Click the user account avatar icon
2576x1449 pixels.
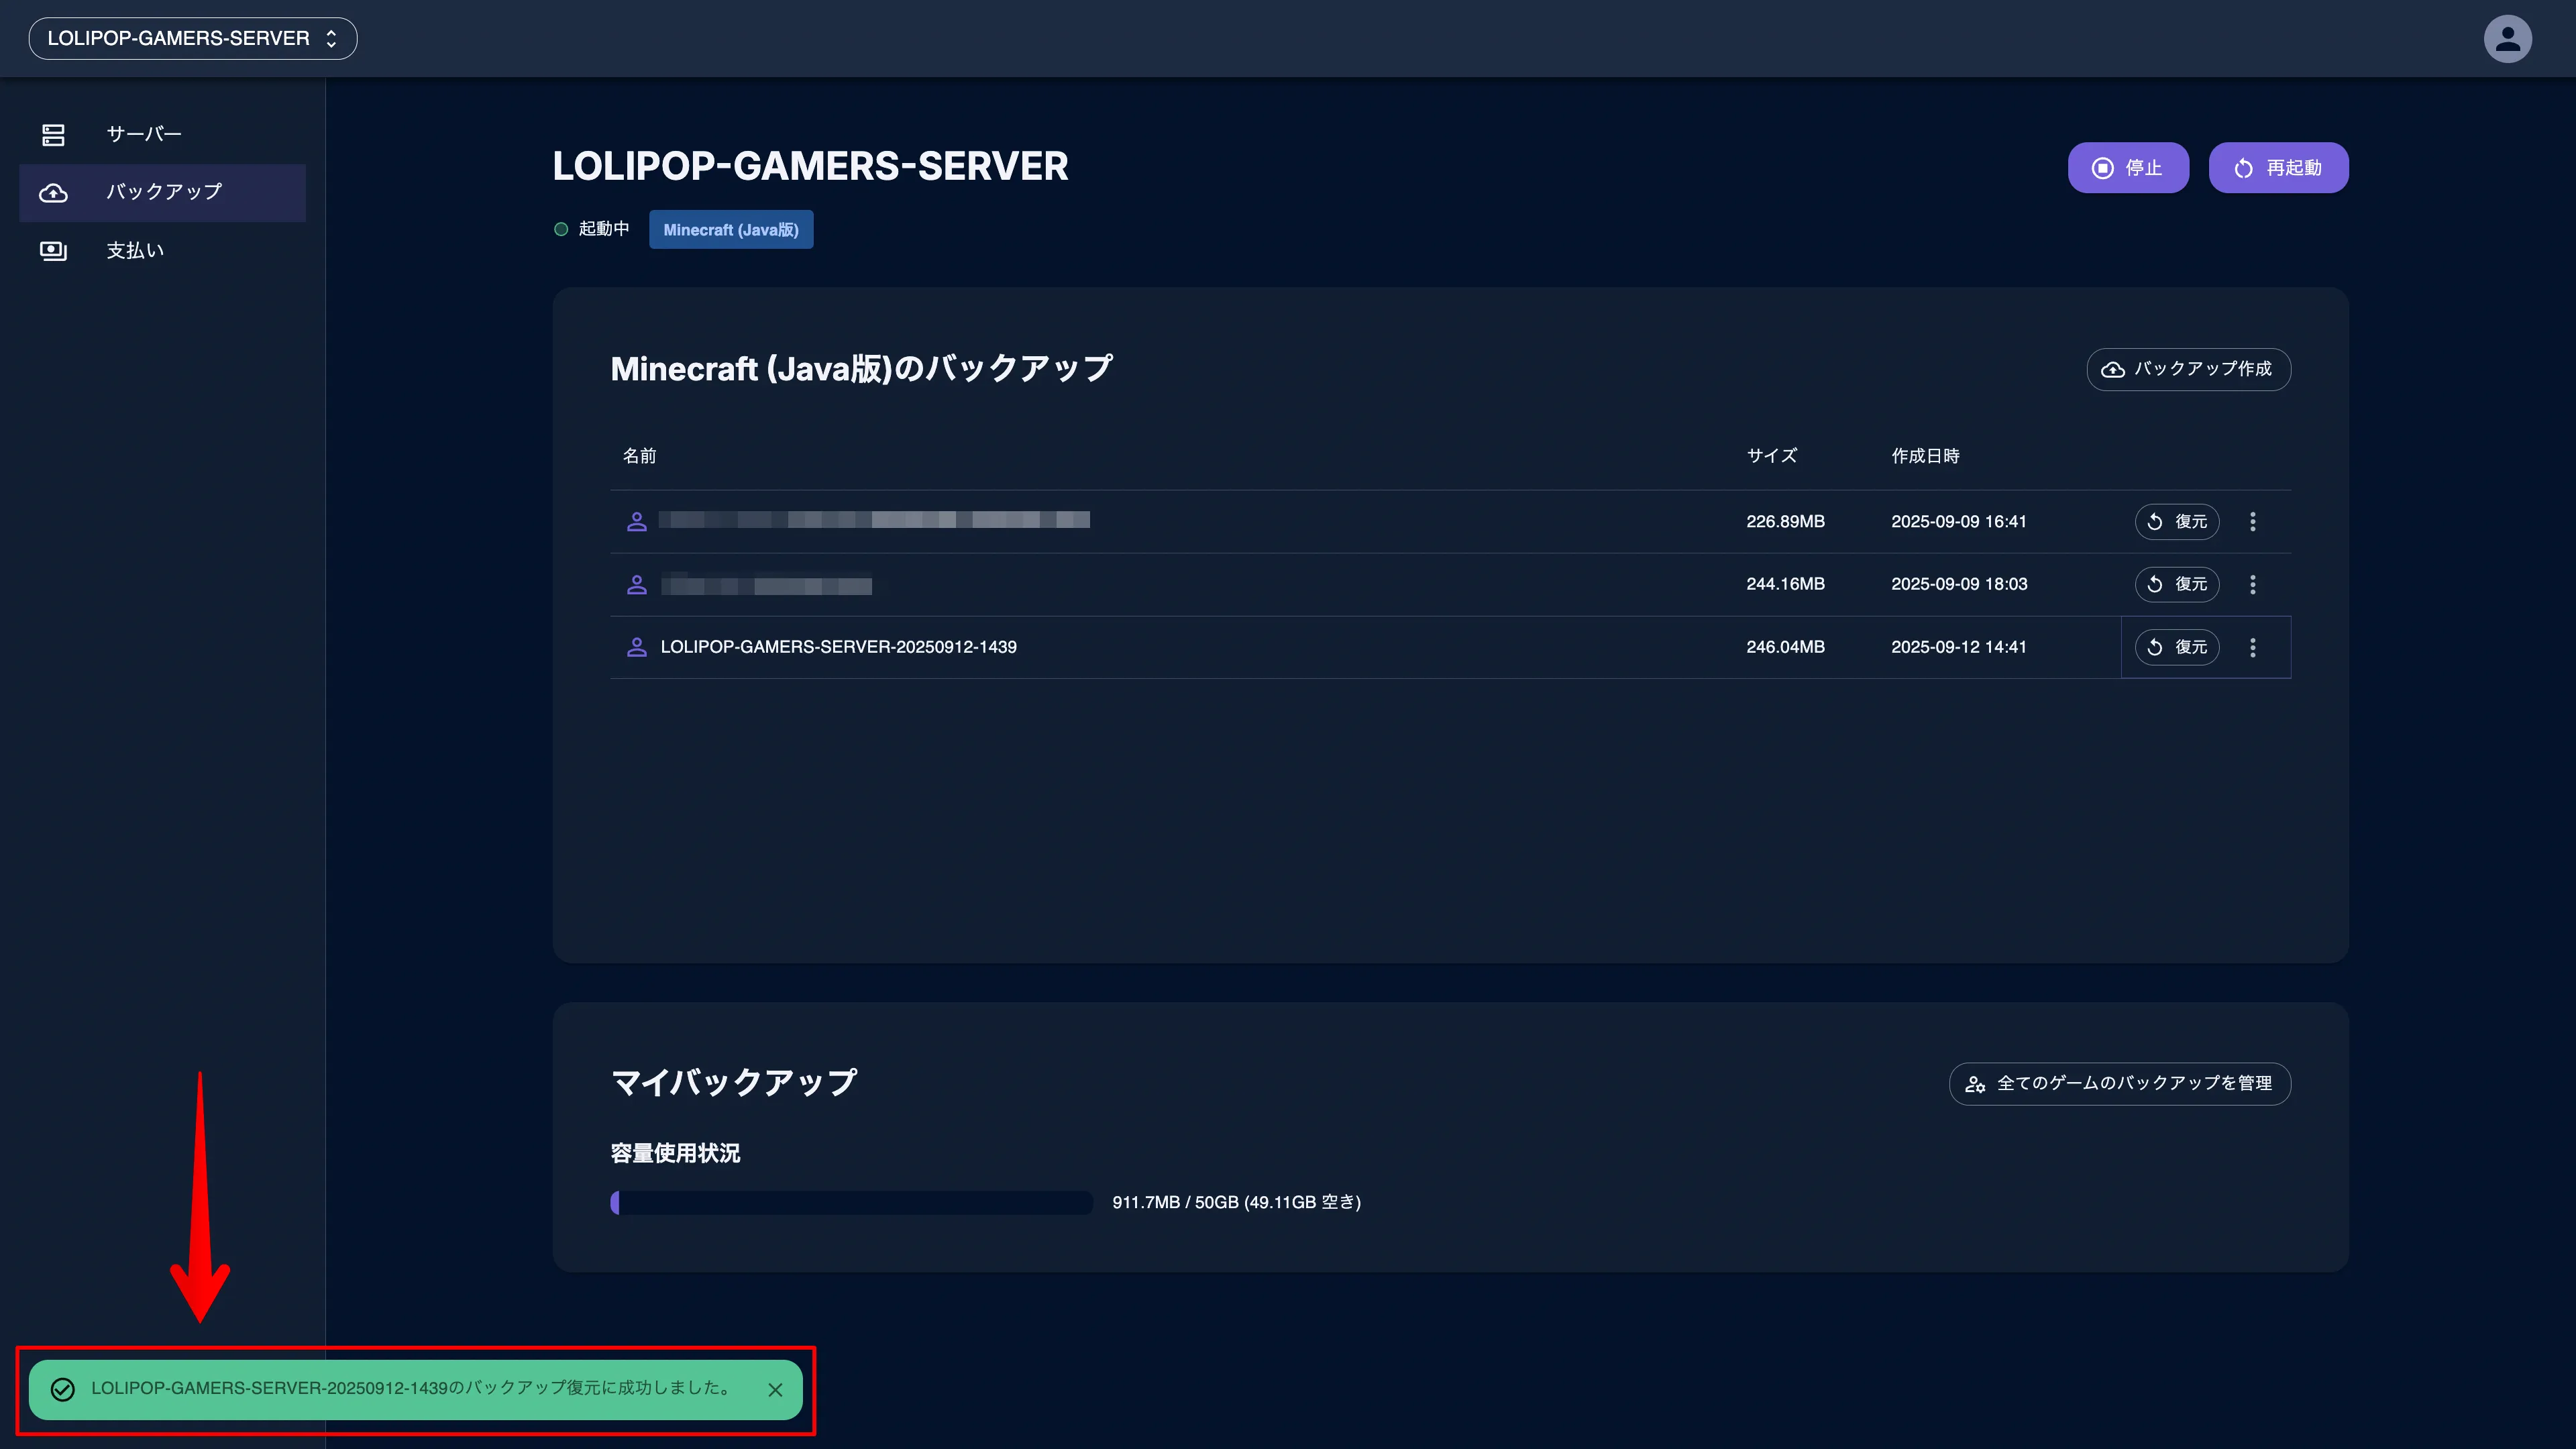pyautogui.click(x=2507, y=39)
